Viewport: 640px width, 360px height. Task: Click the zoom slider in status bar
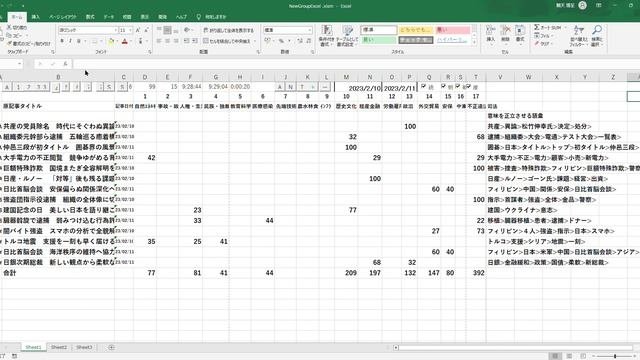click(x=616, y=356)
